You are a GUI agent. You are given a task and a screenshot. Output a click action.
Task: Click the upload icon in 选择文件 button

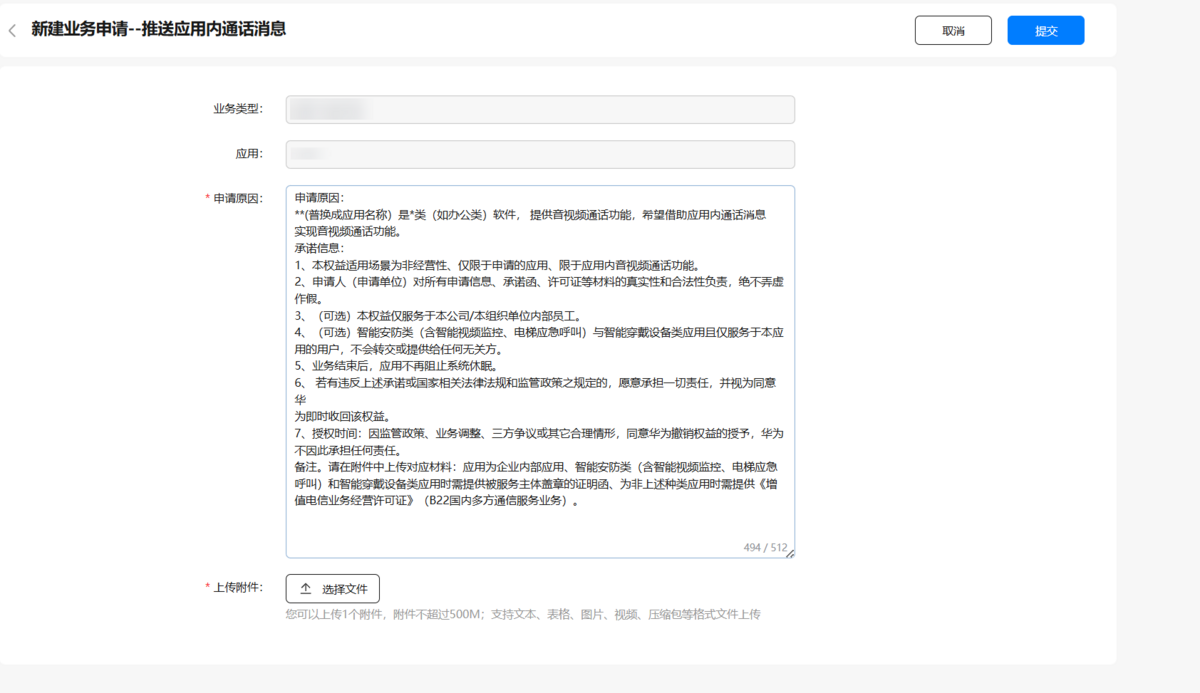[306, 589]
